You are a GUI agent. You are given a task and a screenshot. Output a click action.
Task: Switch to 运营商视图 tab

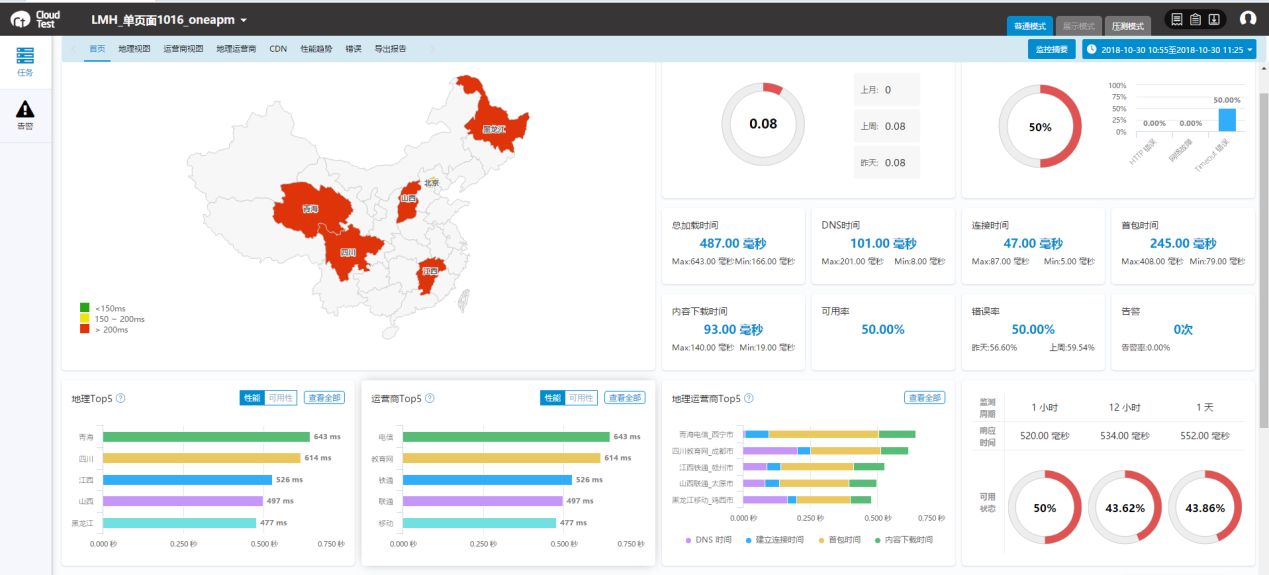pyautogui.click(x=183, y=48)
